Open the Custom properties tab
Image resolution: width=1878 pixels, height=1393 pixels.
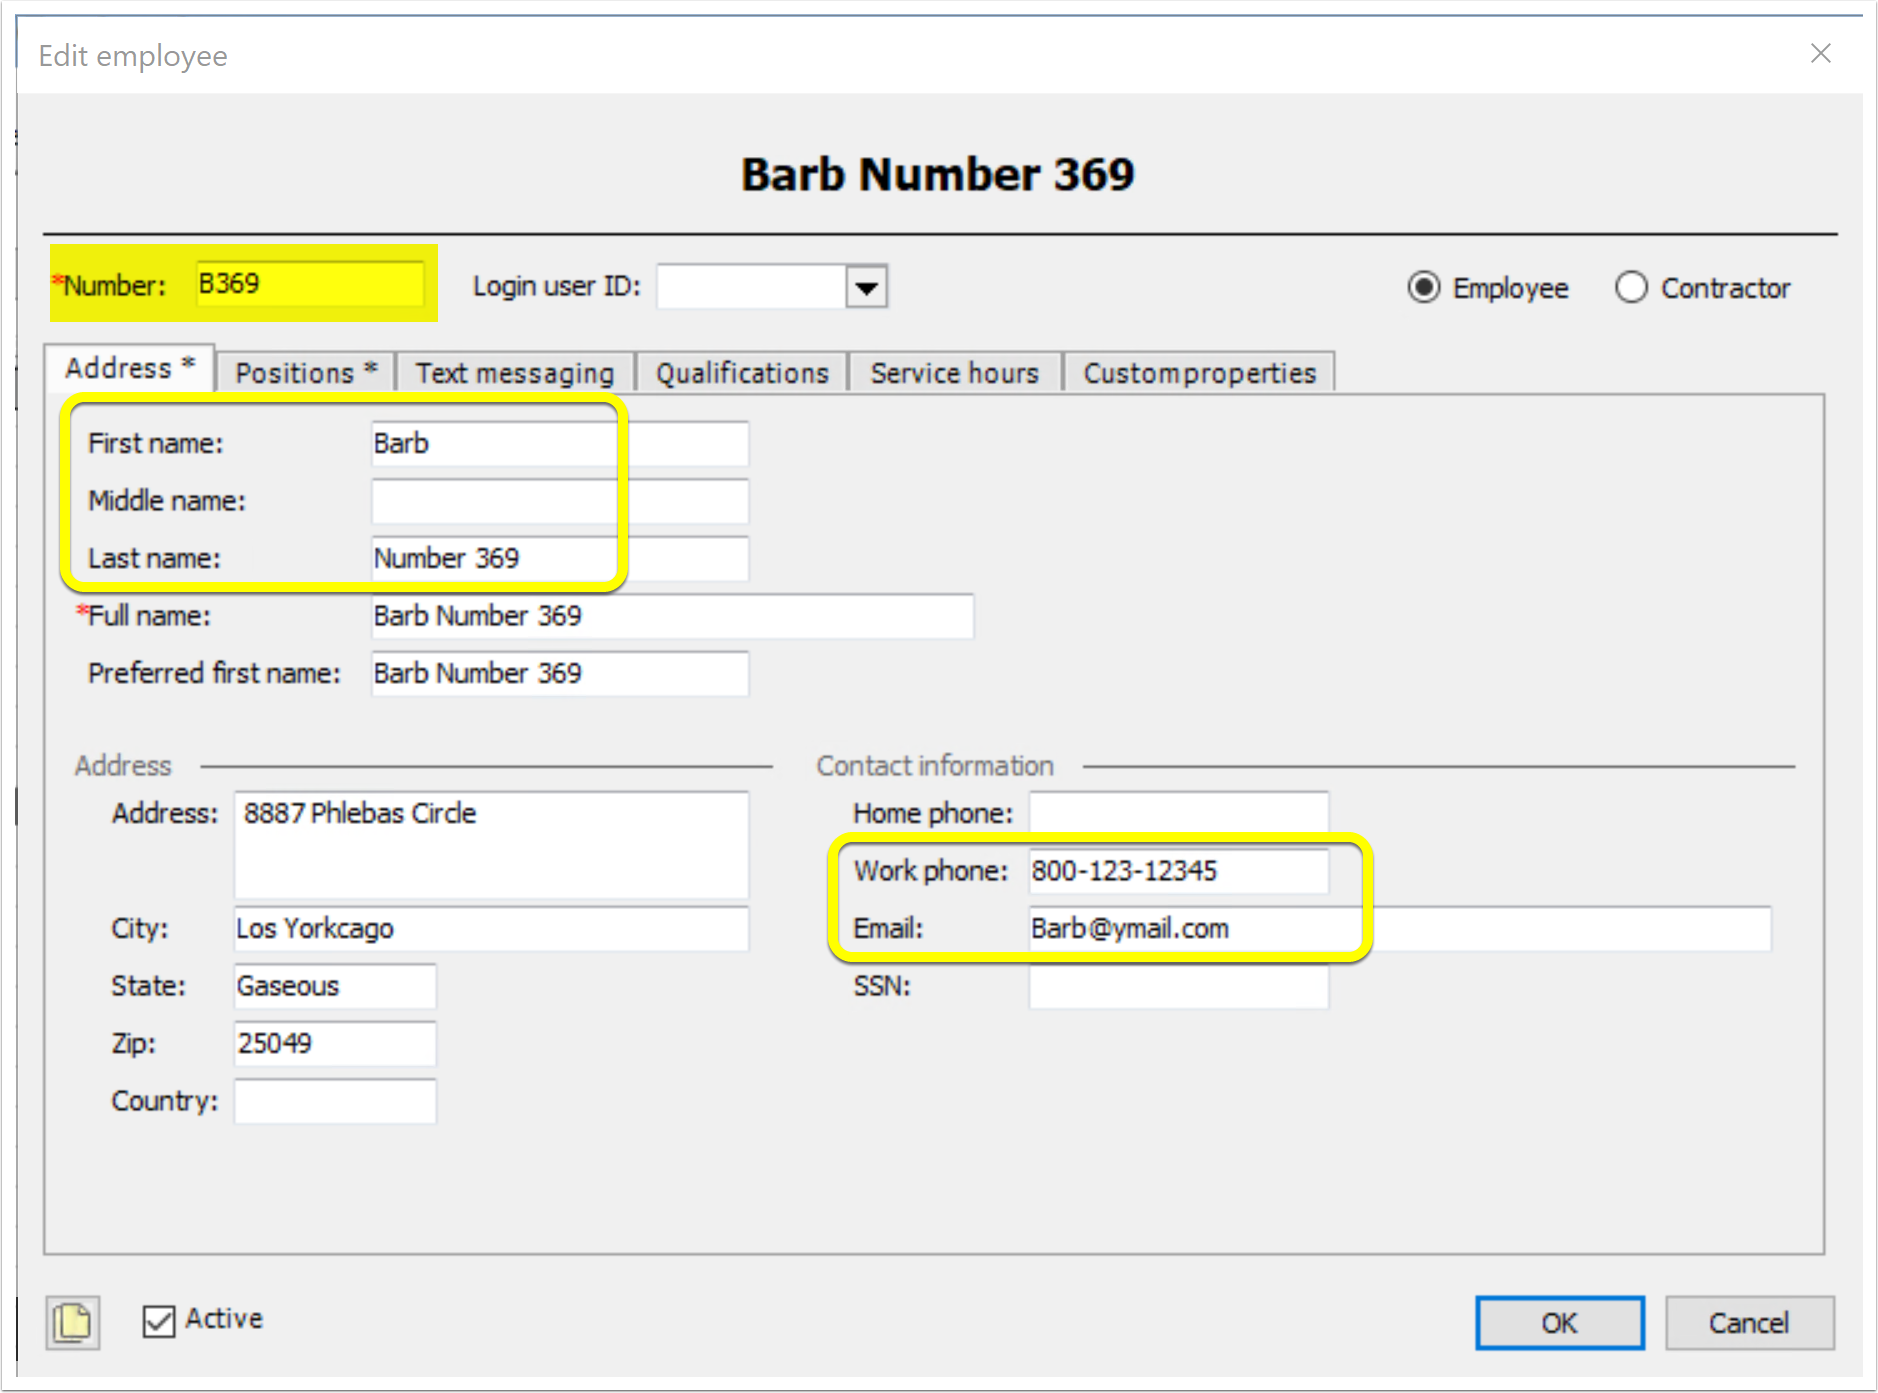click(x=1199, y=373)
